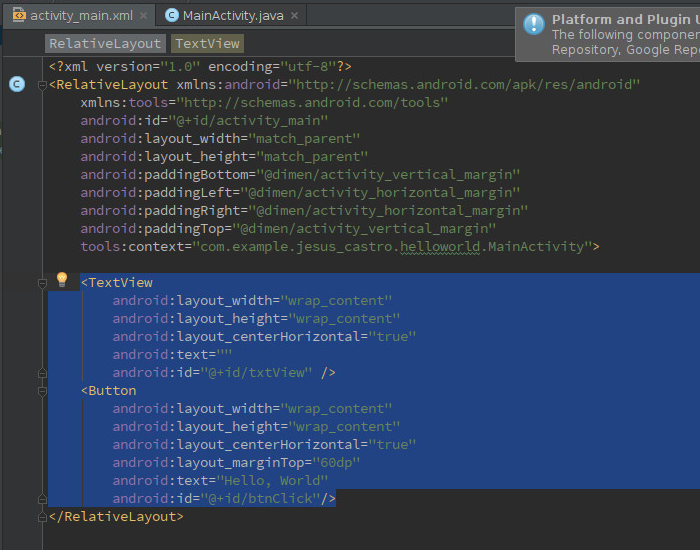700x550 pixels.
Task: Click Button's layout_centerHorizontal attribute
Action: coord(264,445)
